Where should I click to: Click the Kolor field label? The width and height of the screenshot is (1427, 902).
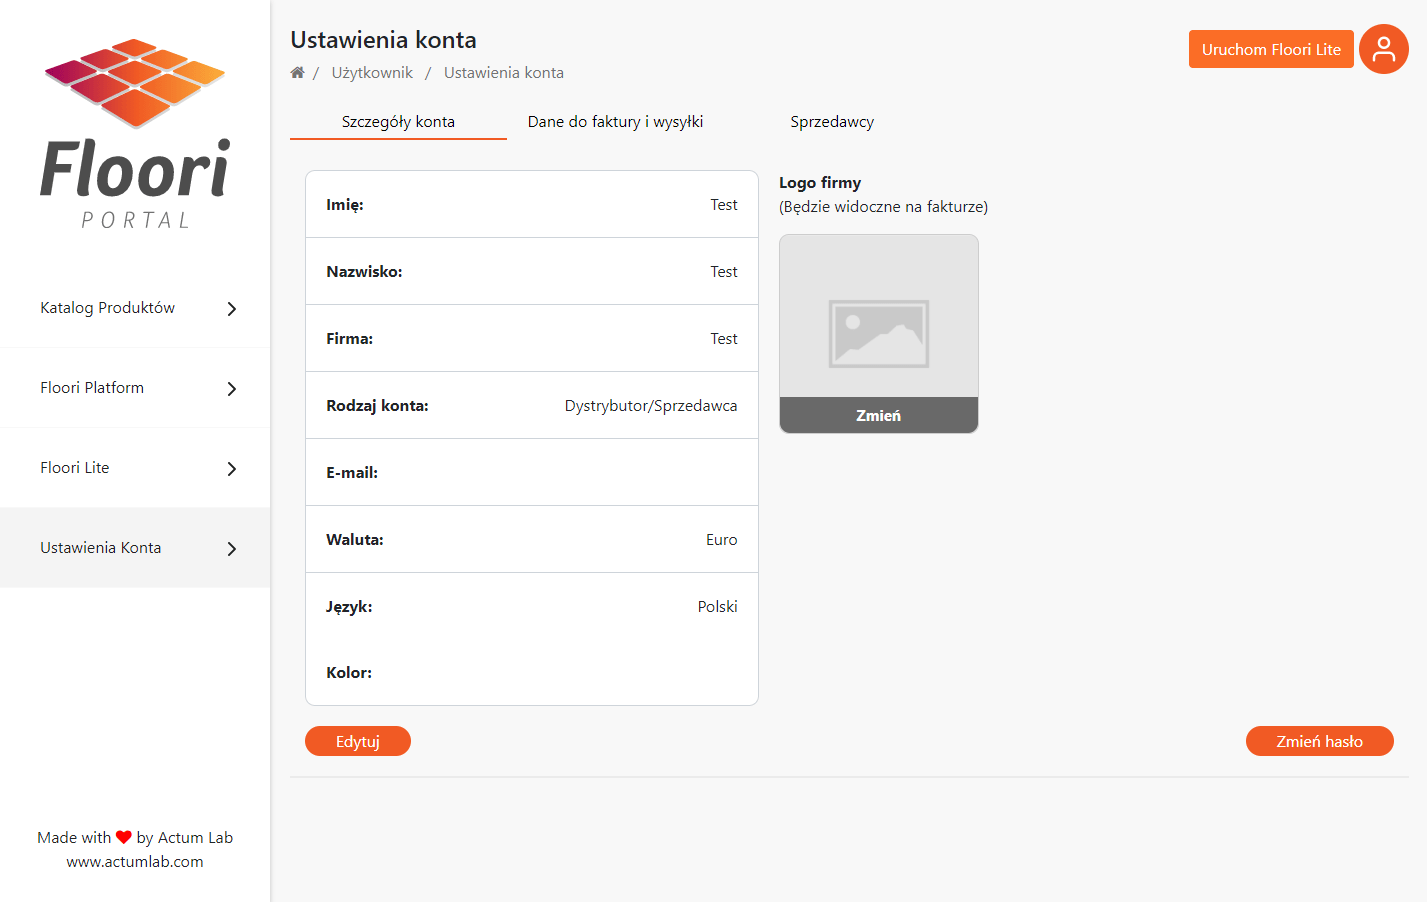click(349, 673)
